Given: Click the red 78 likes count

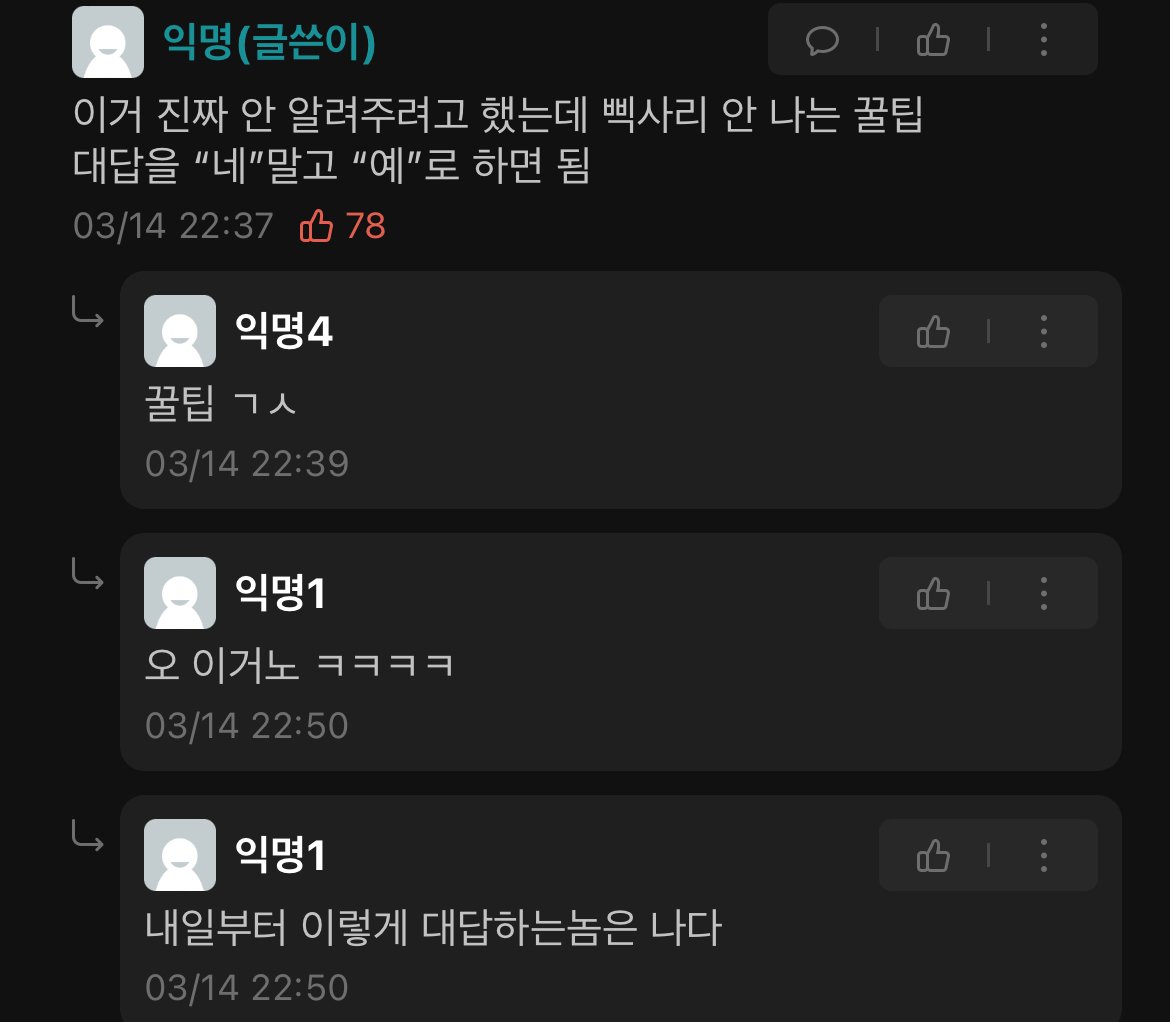Looking at the screenshot, I should [x=365, y=225].
